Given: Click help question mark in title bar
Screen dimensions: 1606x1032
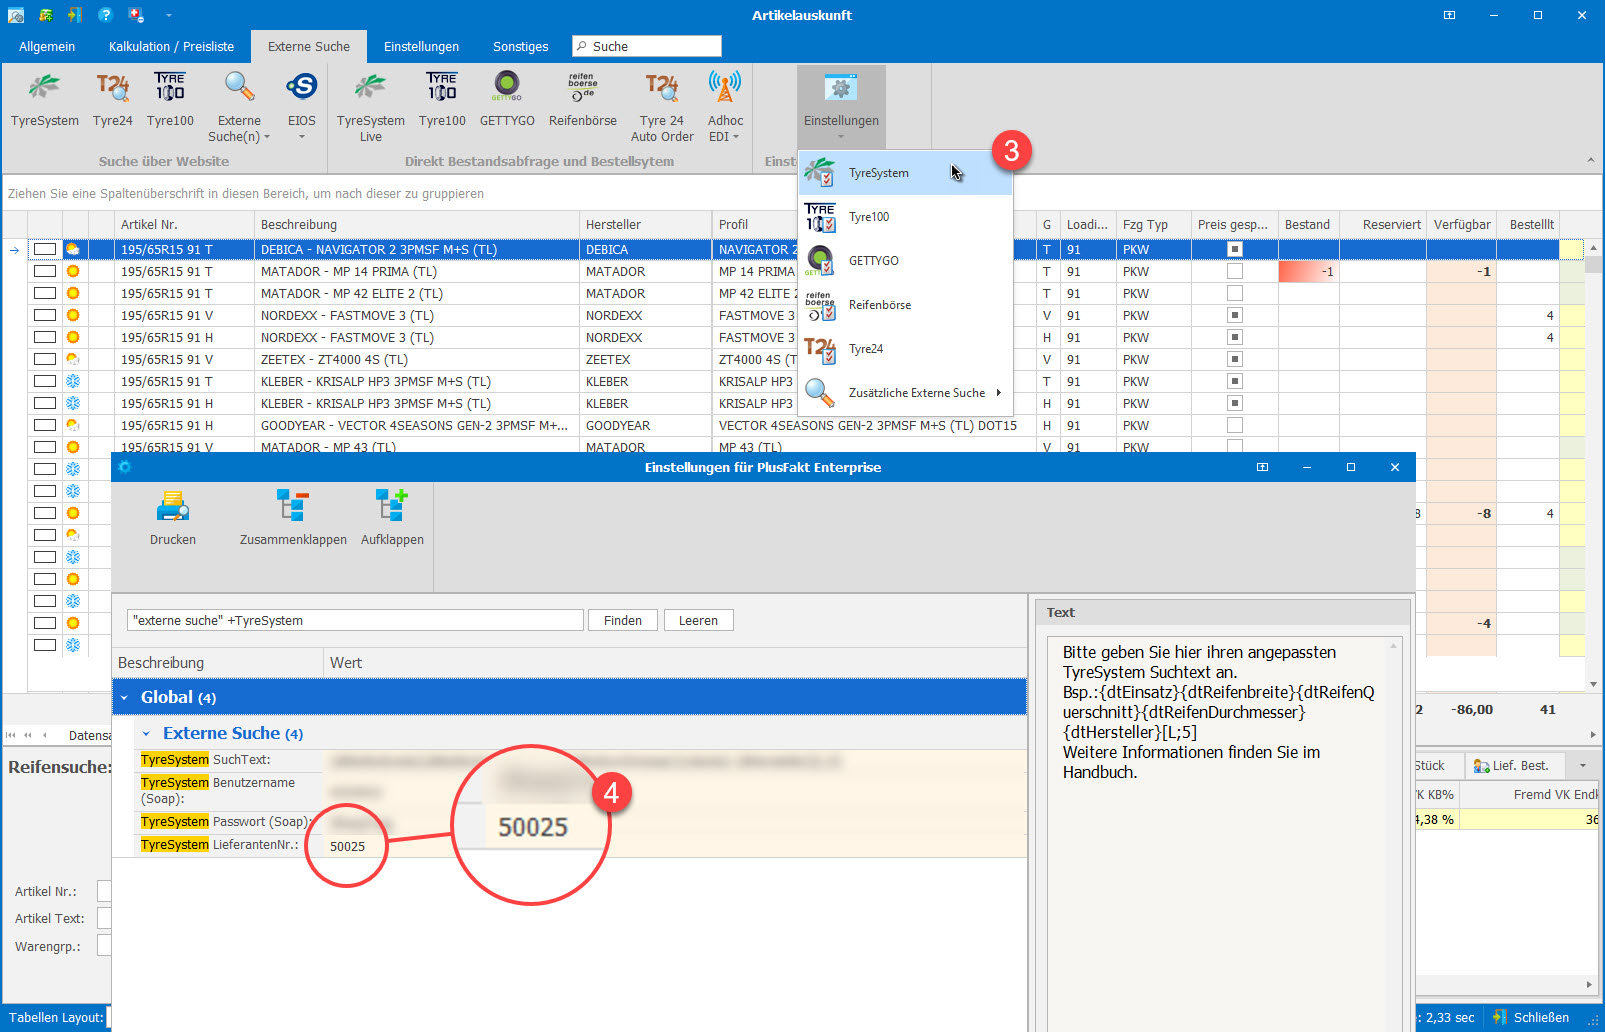Looking at the screenshot, I should point(105,15).
